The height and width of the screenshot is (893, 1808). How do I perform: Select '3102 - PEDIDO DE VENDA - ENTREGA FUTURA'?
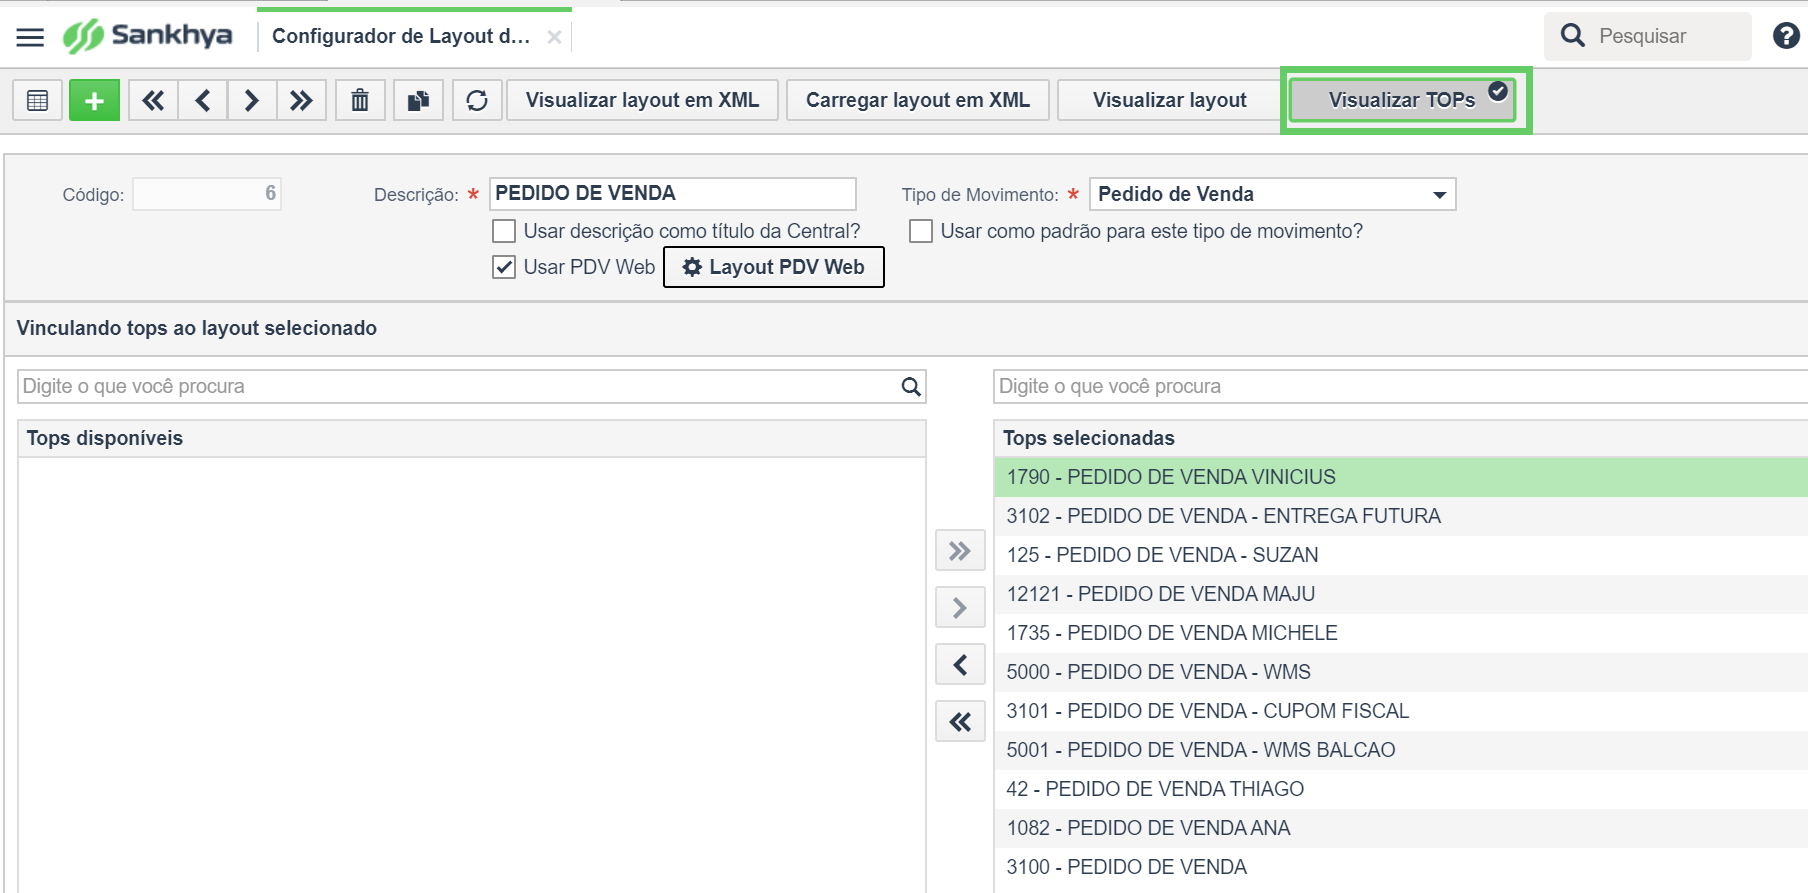(1401, 516)
